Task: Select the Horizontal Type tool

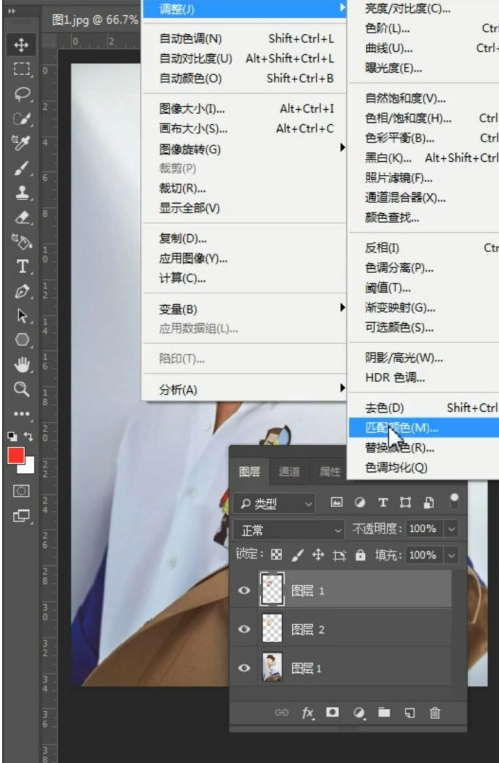Action: pos(21,267)
